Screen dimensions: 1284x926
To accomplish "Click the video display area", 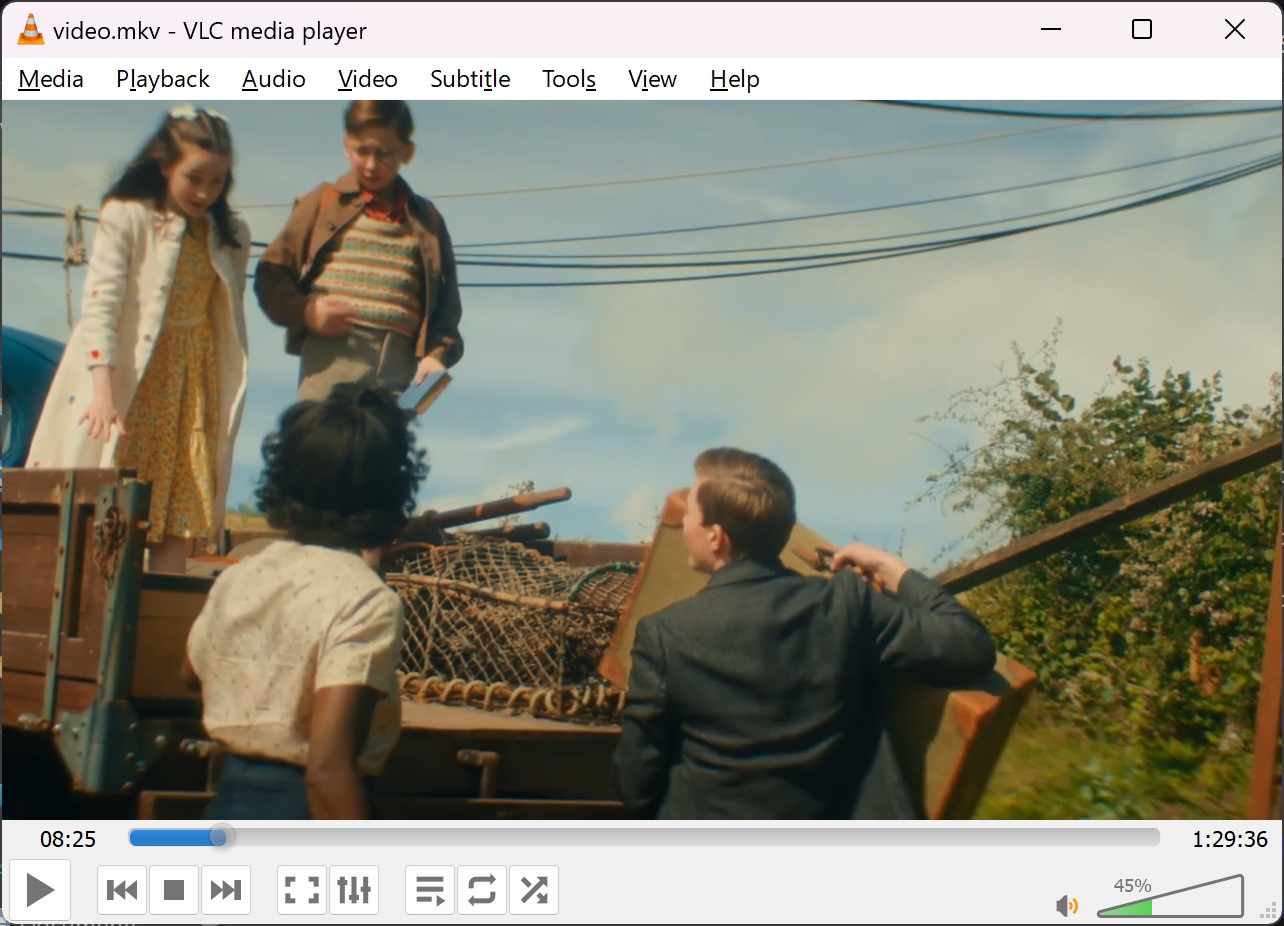I will [x=642, y=460].
